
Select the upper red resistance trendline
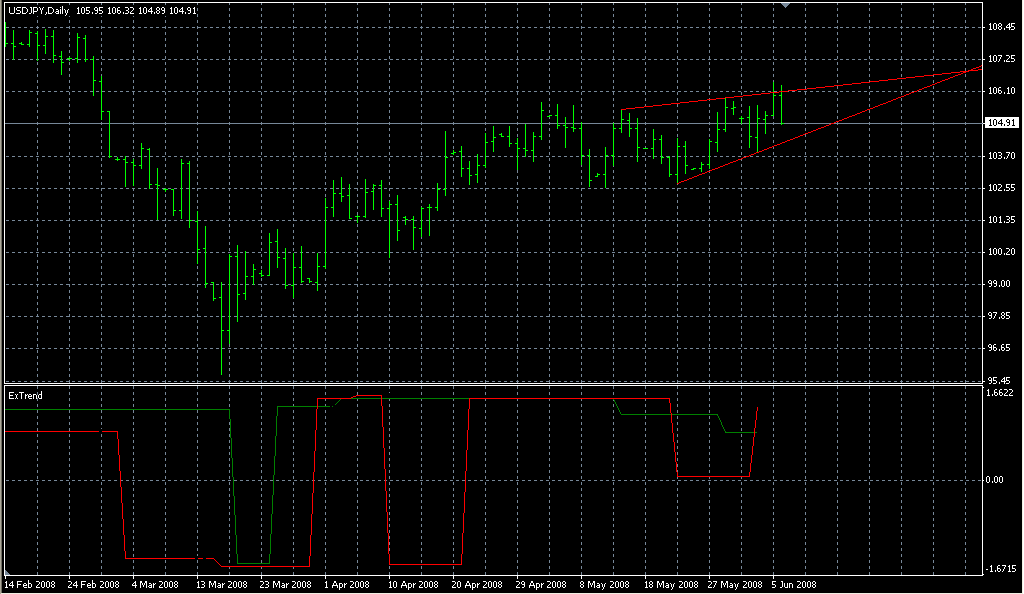click(x=802, y=89)
